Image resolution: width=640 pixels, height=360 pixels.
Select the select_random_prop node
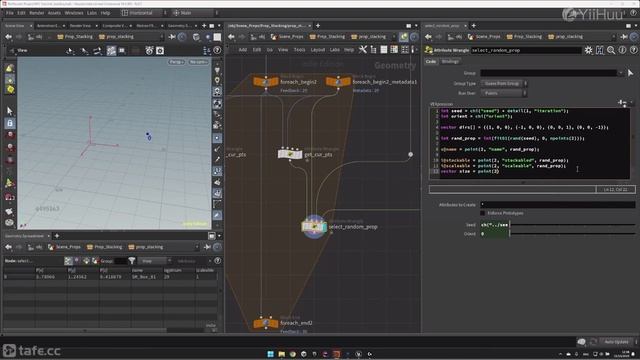coord(313,227)
